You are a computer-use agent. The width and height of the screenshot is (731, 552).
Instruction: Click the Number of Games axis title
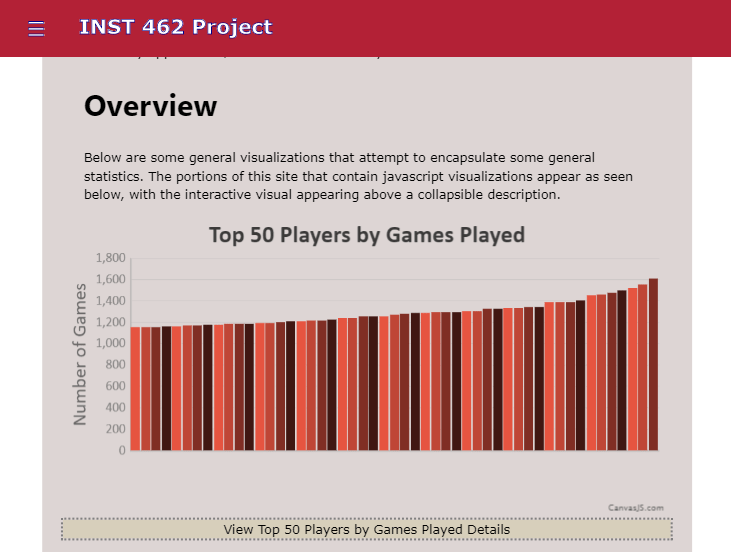(x=80, y=354)
